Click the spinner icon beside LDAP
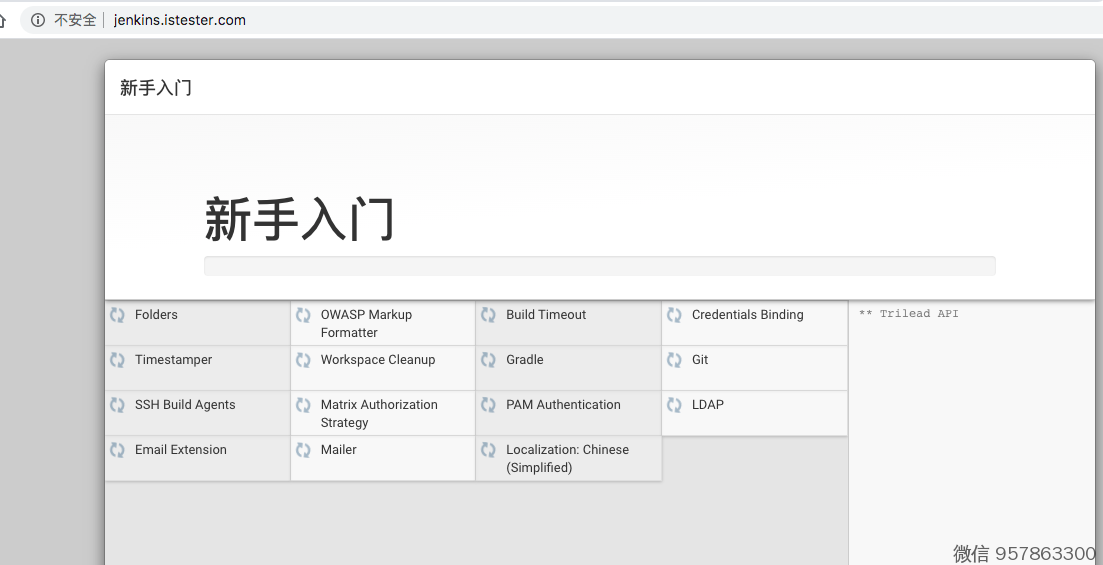 [x=674, y=405]
